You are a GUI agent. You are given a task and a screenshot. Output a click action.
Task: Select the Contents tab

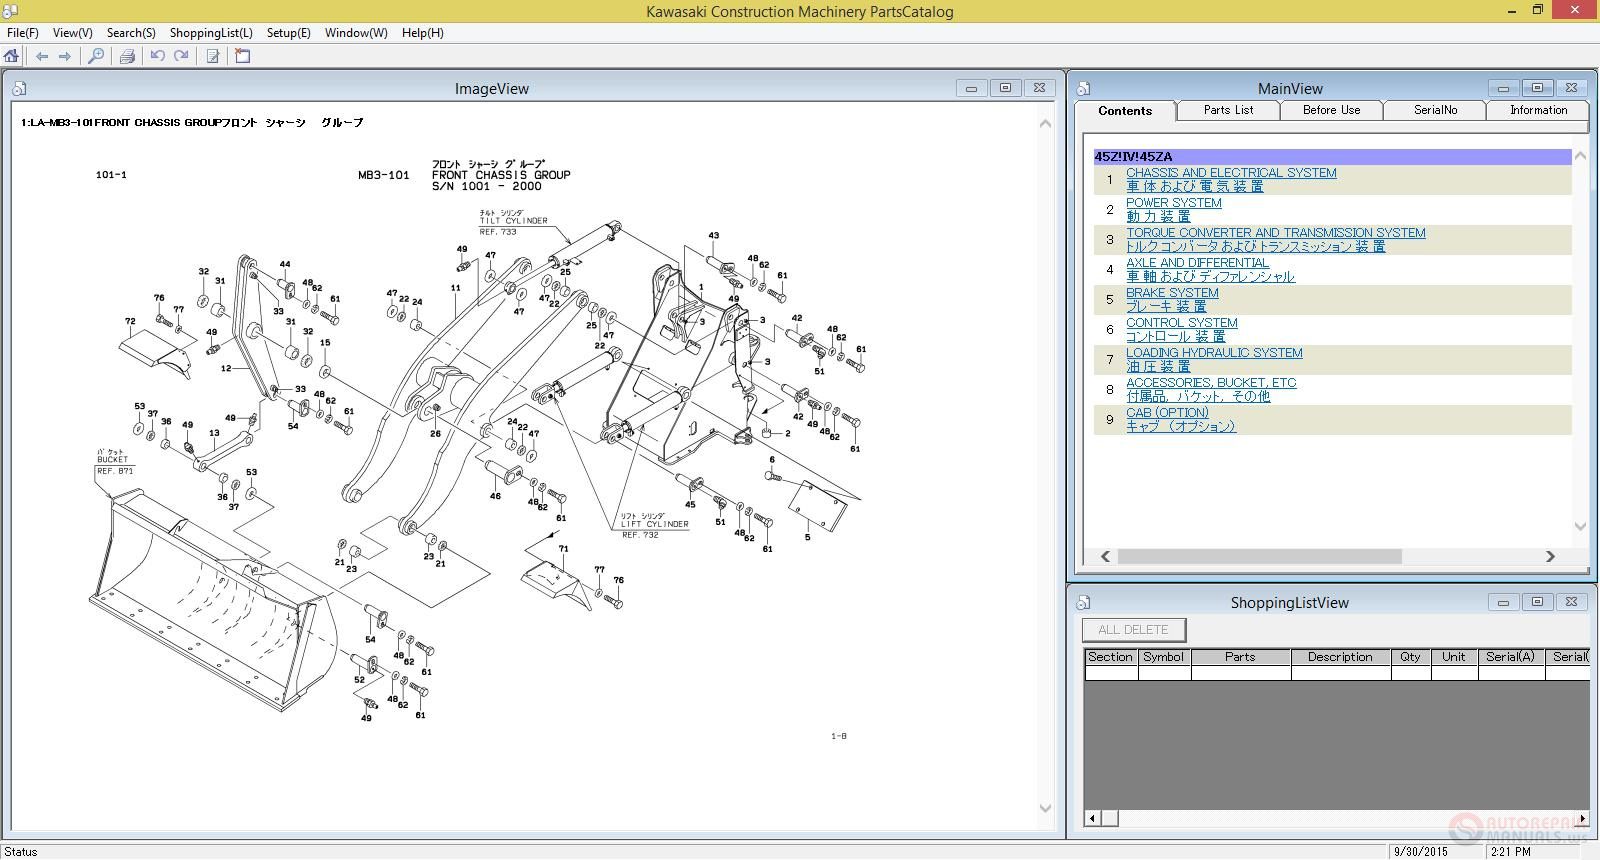click(x=1125, y=111)
